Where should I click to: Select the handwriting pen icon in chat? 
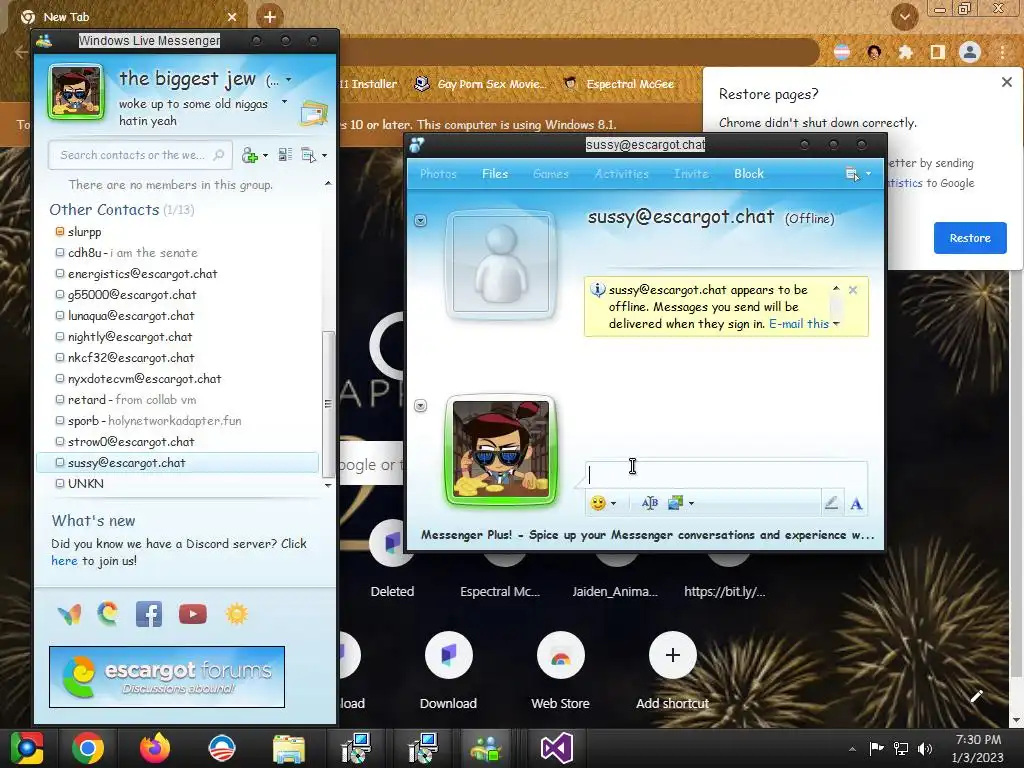point(831,503)
